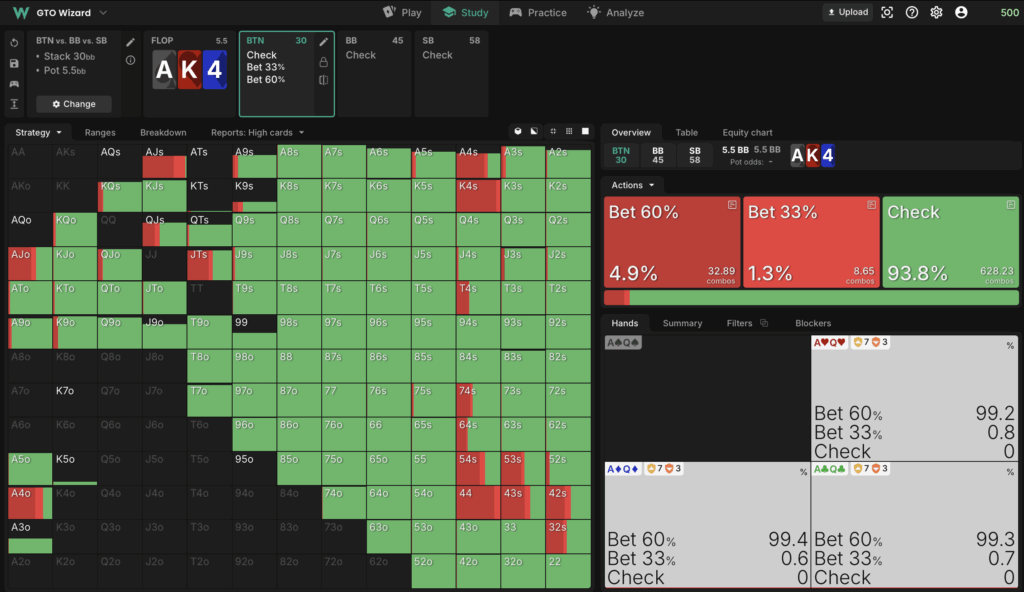Open the Reports: High cards dropdown
The image size is (1024, 592).
[257, 132]
